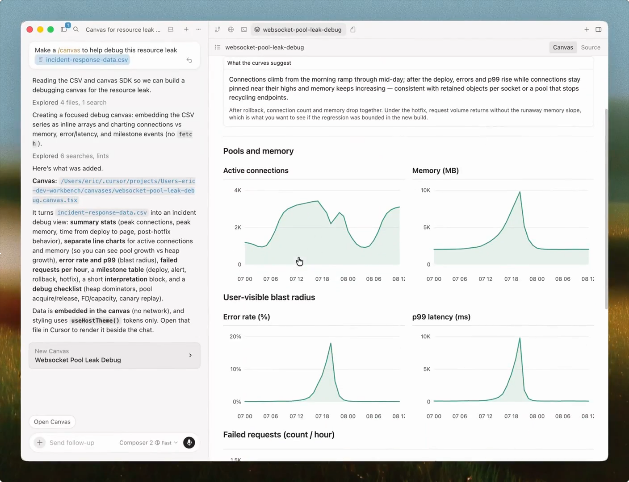Open search via the magnifier icon
The width and height of the screenshot is (629, 482).
point(76,29)
